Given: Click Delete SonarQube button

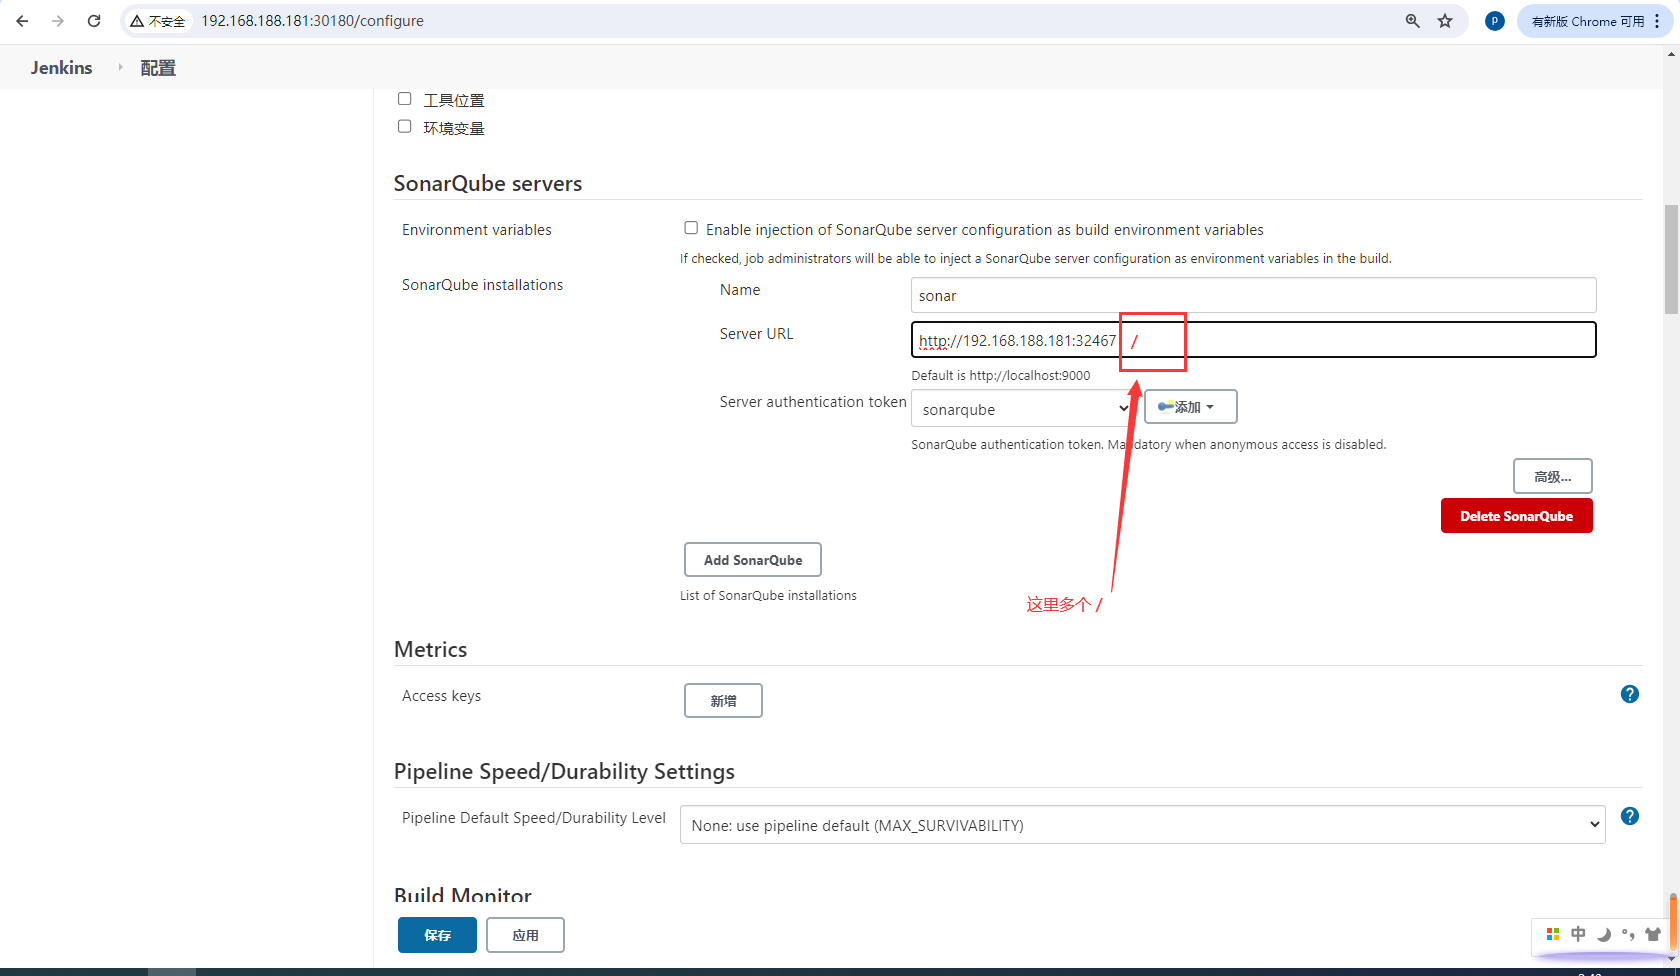Looking at the screenshot, I should (1517, 516).
